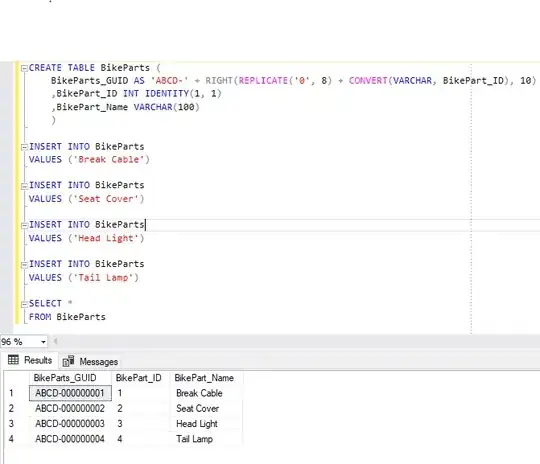The height and width of the screenshot is (464, 540).
Task: Switch to the Messages tab
Action: point(90,361)
